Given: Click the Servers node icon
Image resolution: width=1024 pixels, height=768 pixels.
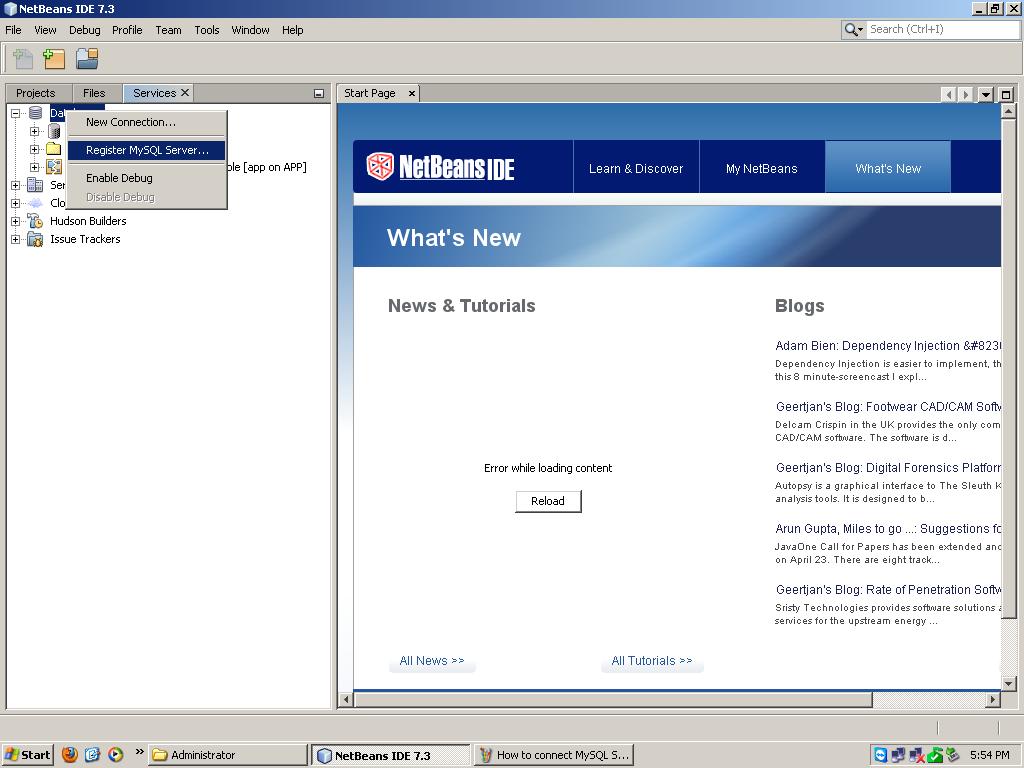Looking at the screenshot, I should coord(35,185).
